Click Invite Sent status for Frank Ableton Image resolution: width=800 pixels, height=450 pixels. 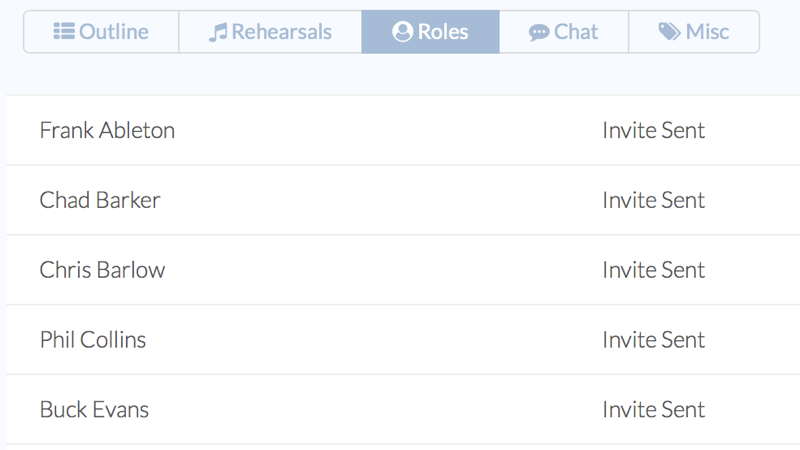point(654,131)
